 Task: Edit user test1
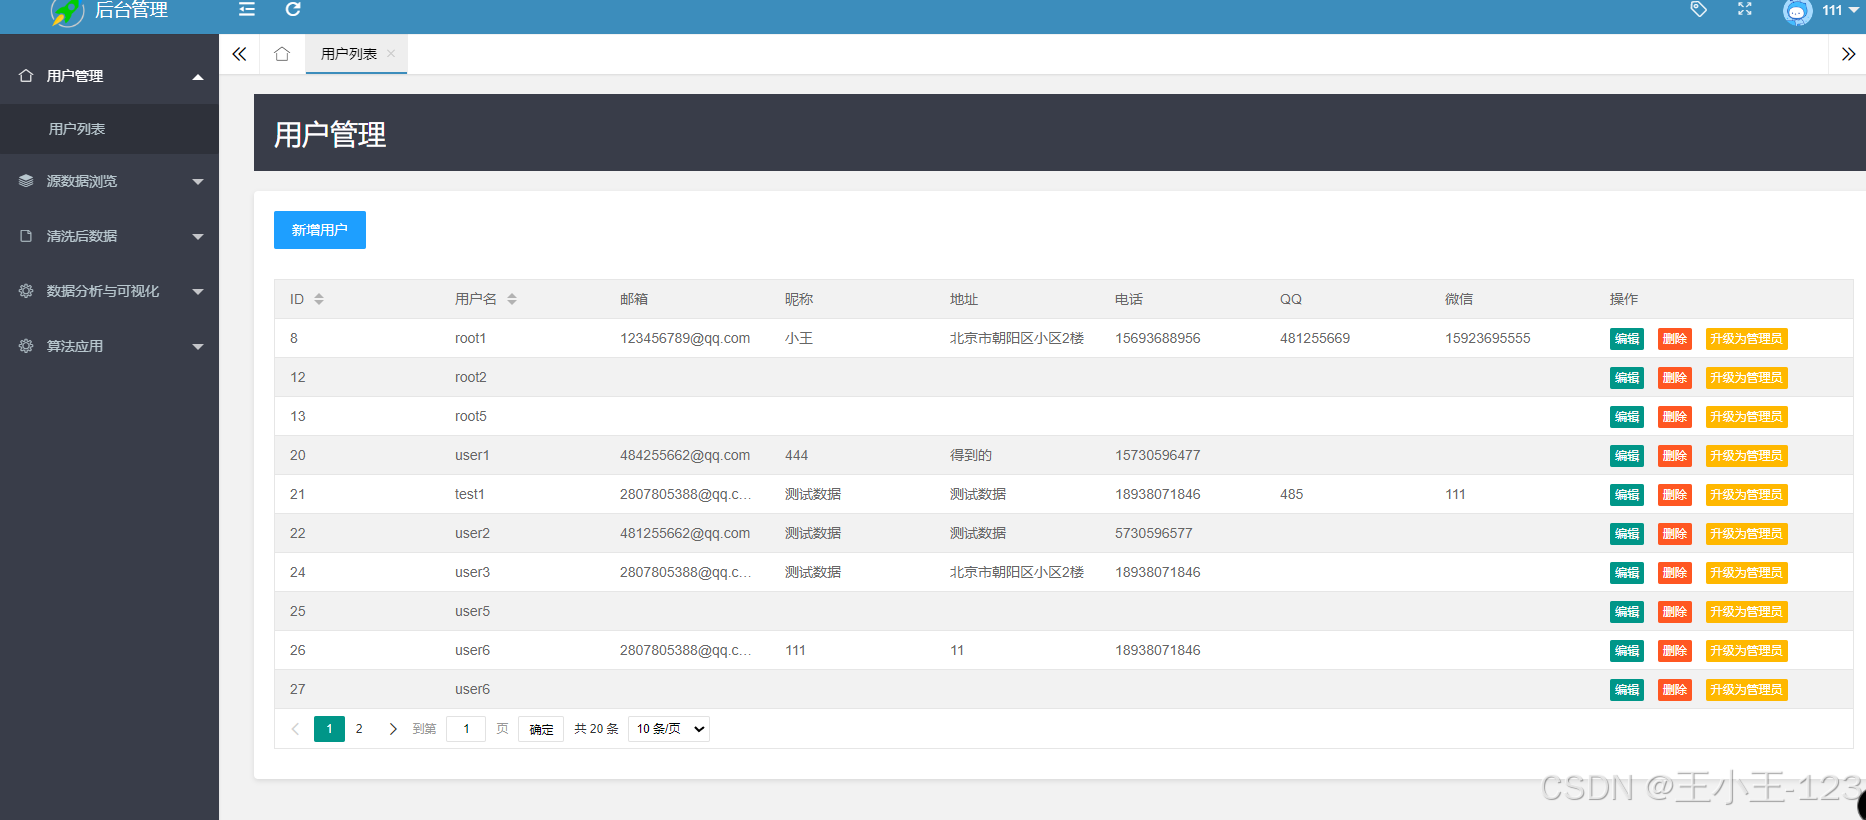point(1627,495)
